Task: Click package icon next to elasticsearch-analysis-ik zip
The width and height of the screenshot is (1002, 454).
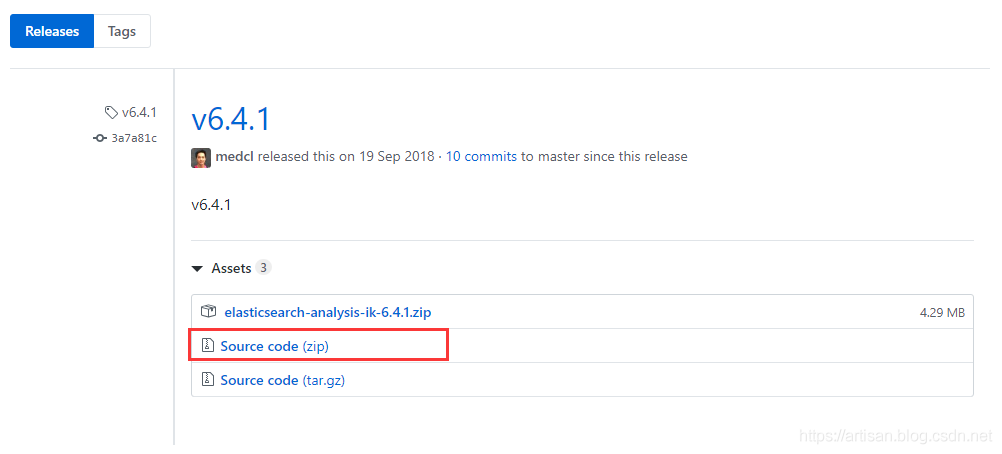Action: [208, 312]
